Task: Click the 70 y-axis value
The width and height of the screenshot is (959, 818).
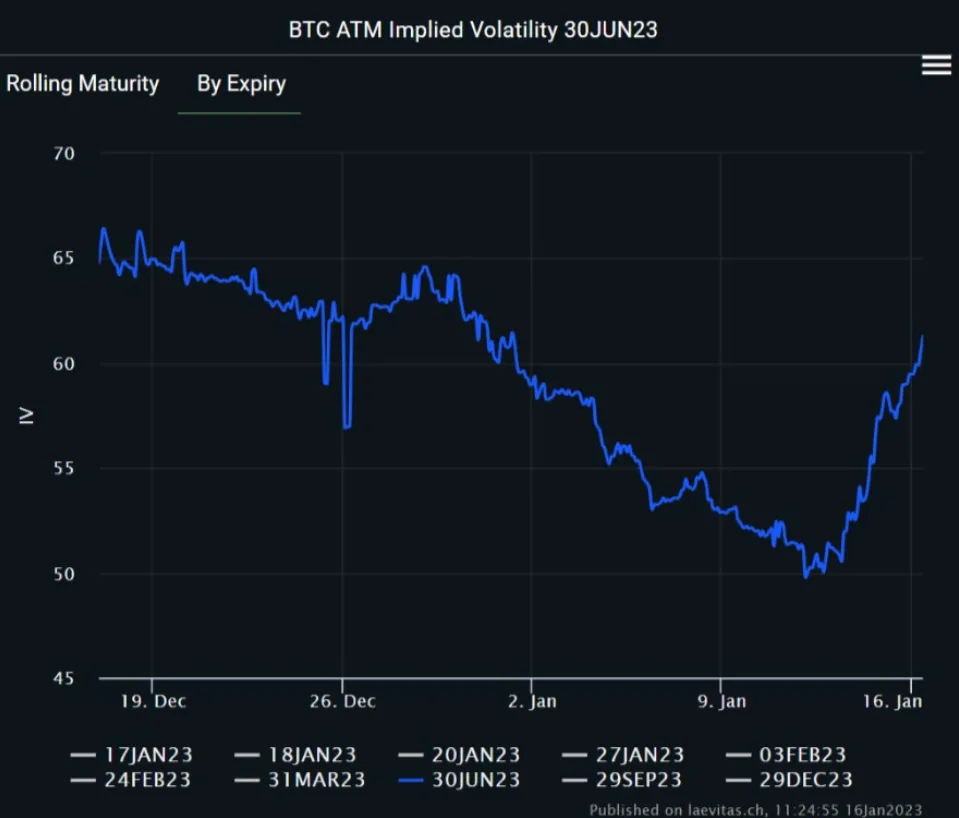Action: (x=64, y=154)
